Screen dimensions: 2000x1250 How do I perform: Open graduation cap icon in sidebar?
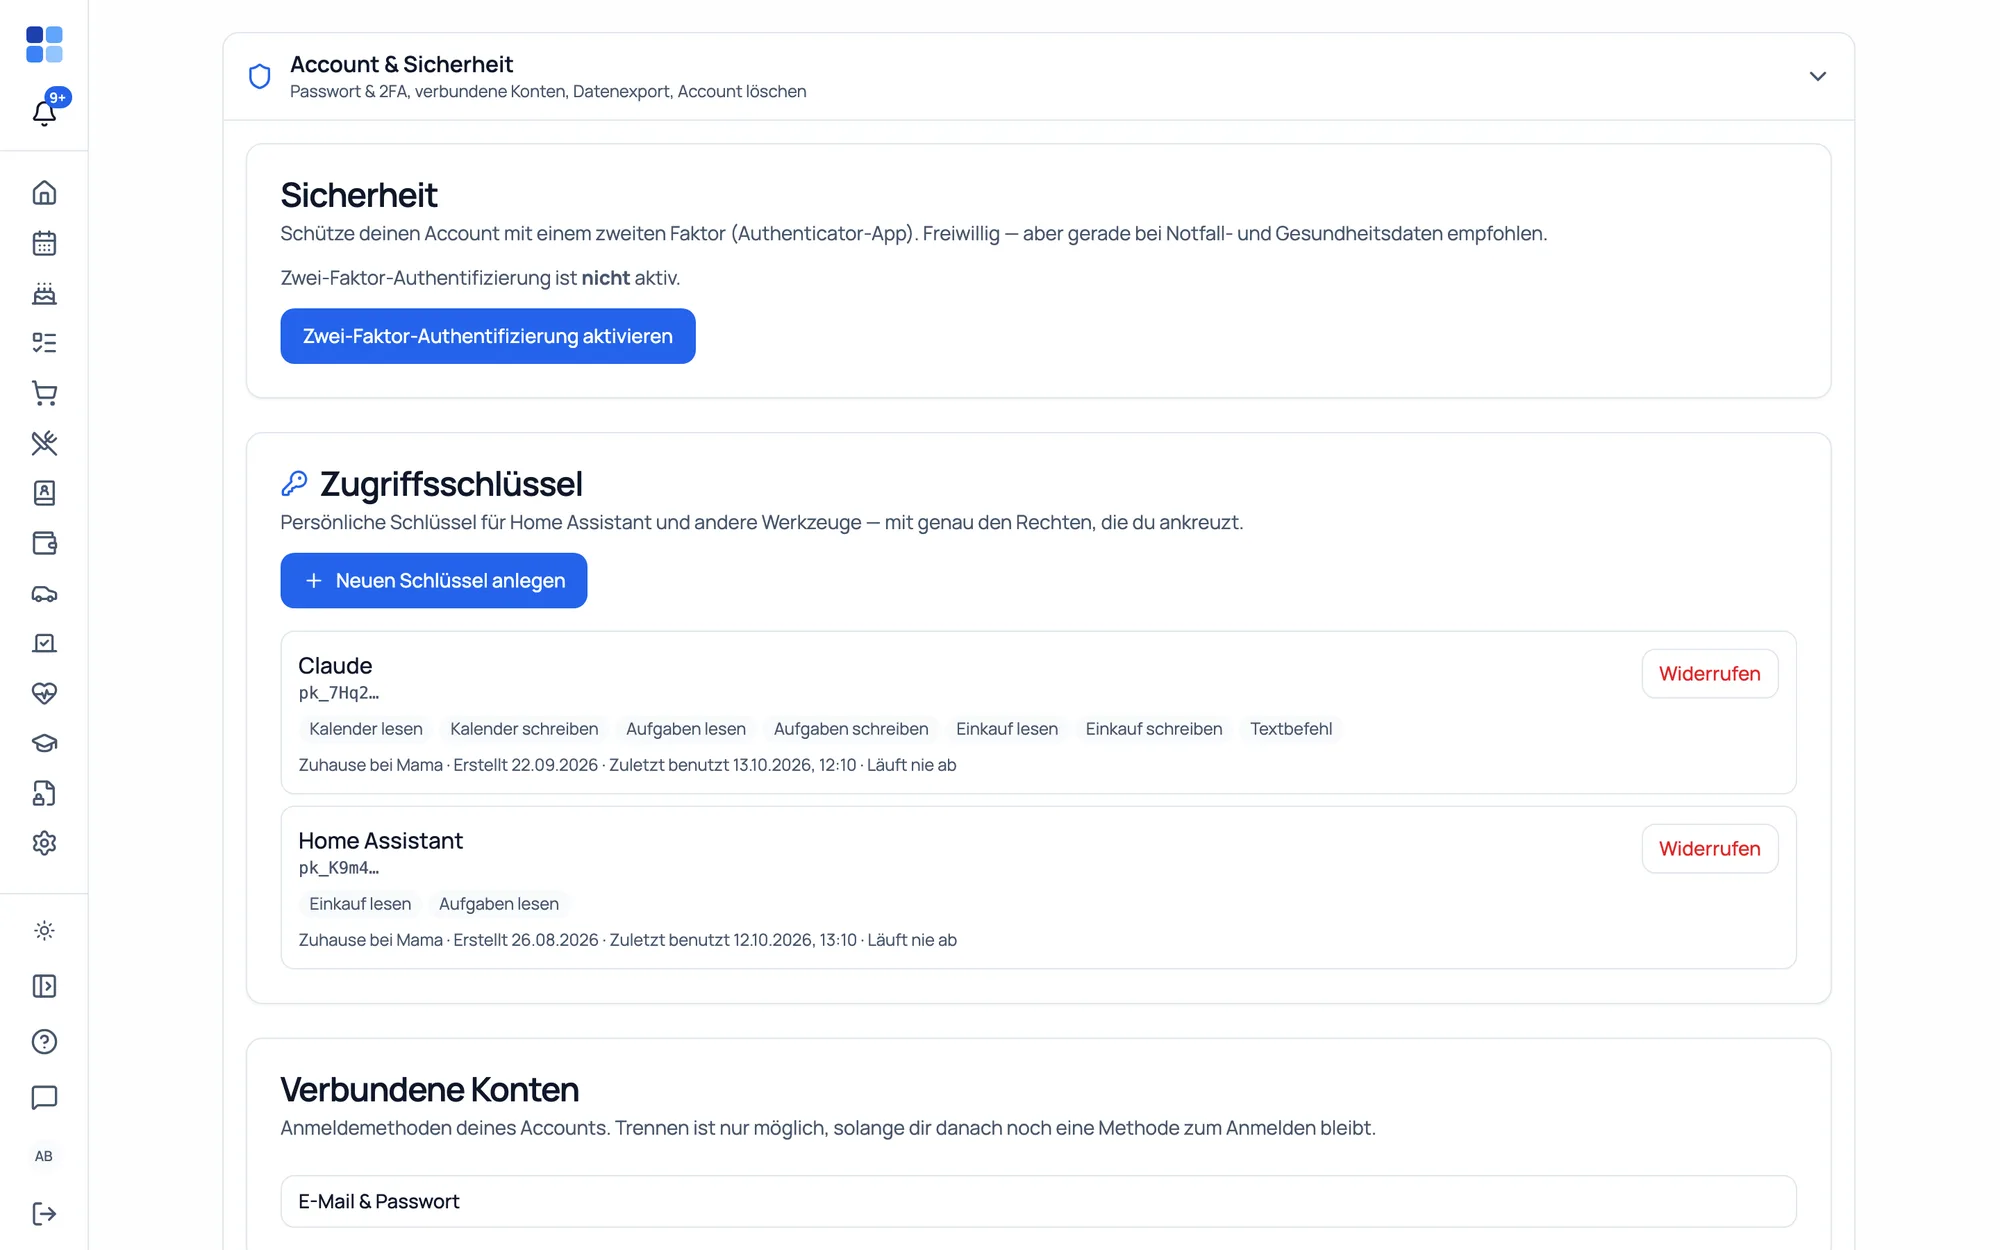[44, 743]
